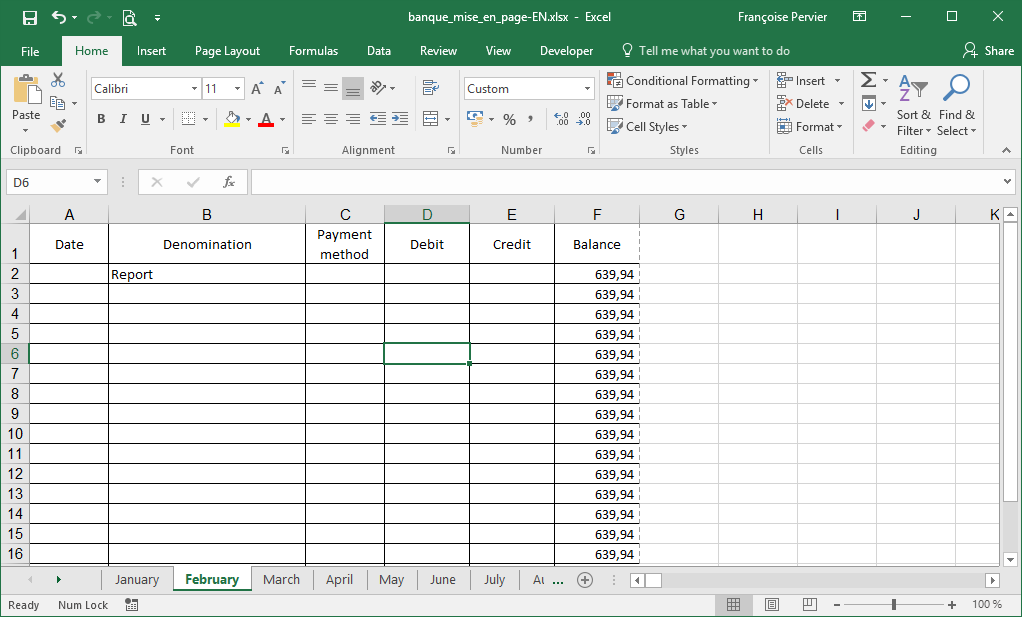Open the Page Layout ribbon tab

pos(227,51)
